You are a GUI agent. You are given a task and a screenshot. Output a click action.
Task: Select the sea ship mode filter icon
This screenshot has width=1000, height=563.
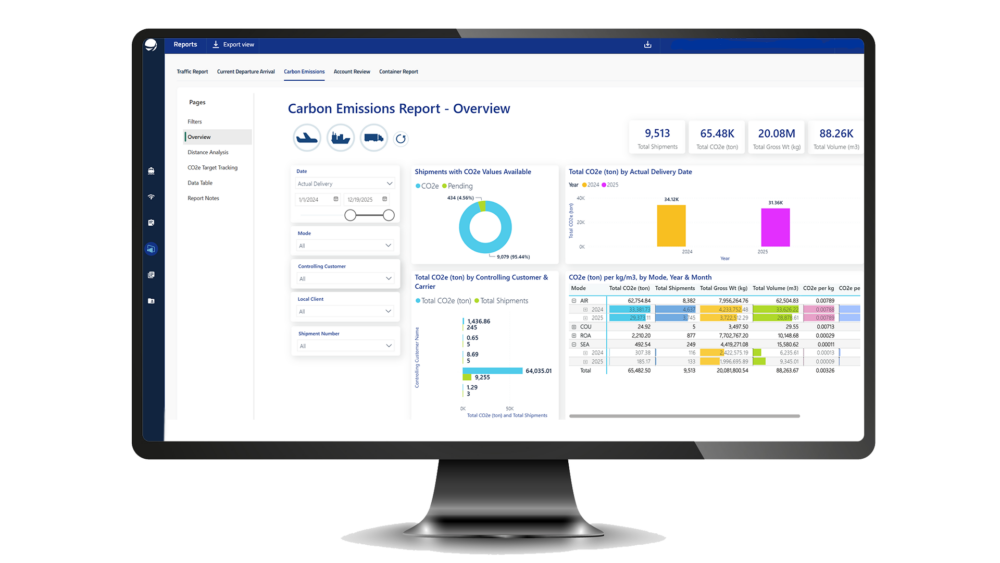[x=340, y=138]
